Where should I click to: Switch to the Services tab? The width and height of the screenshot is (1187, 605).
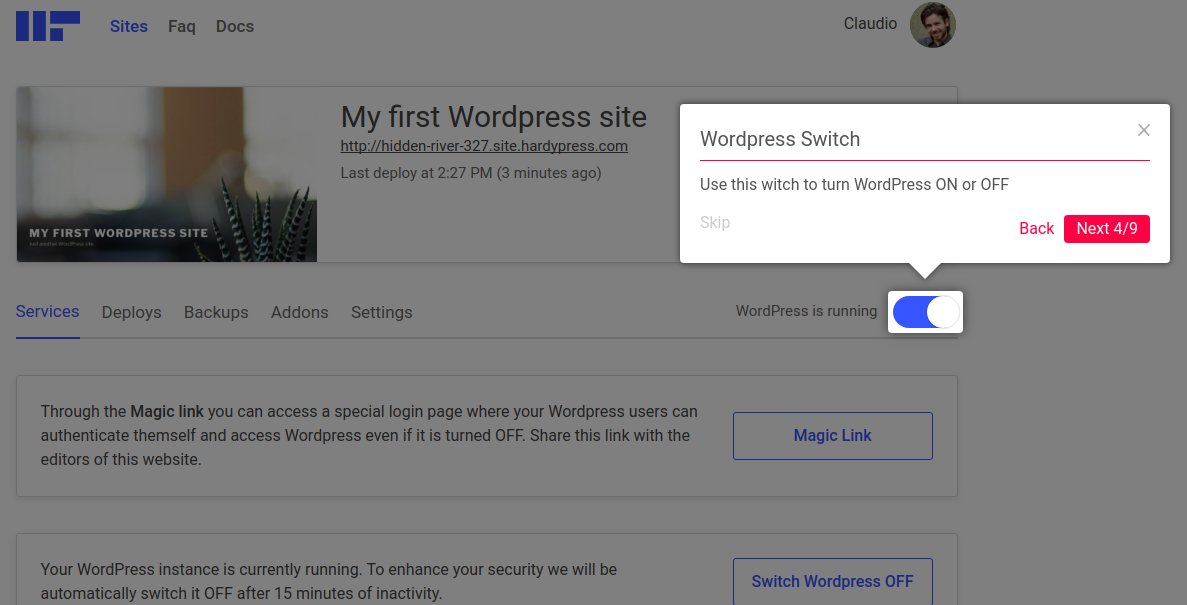[x=48, y=312]
